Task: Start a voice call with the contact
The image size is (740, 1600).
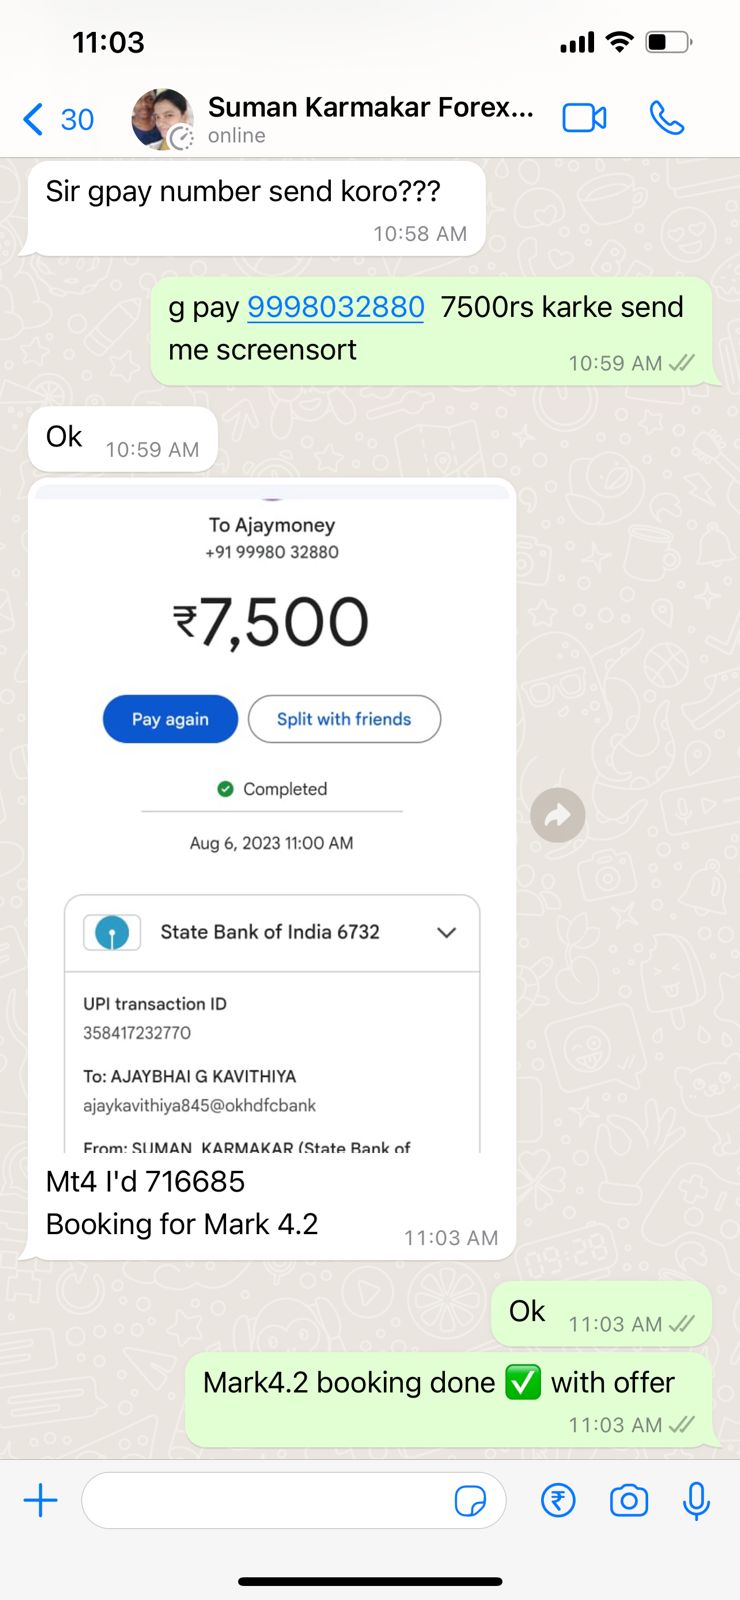Action: click(666, 118)
